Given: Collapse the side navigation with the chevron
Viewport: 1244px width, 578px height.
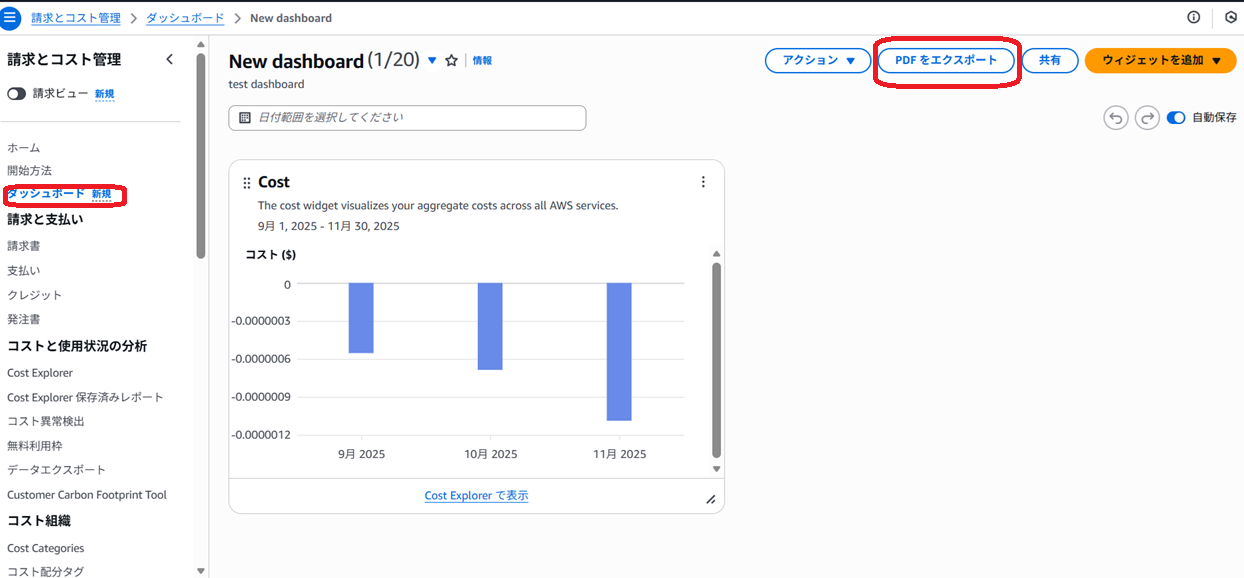Looking at the screenshot, I should coord(169,59).
